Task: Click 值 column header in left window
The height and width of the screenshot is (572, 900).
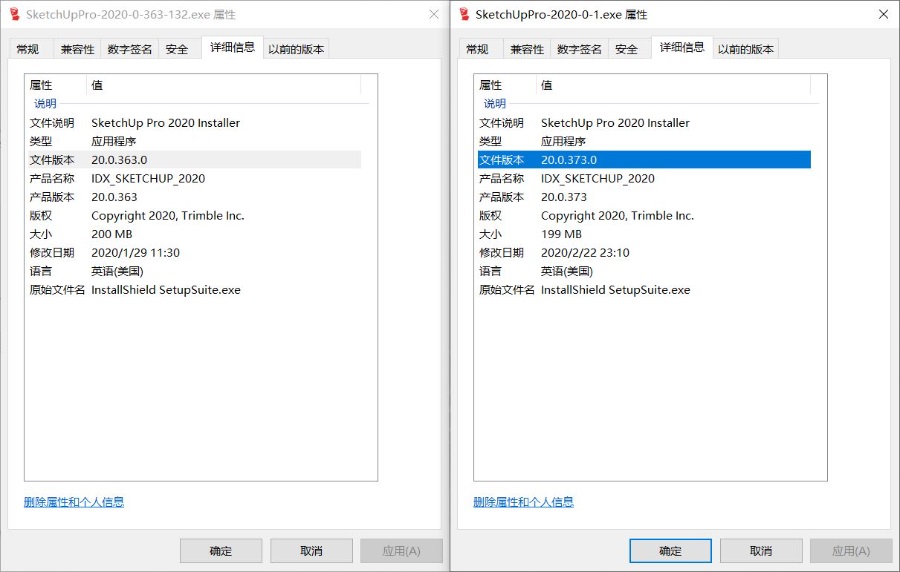Action: 224,85
